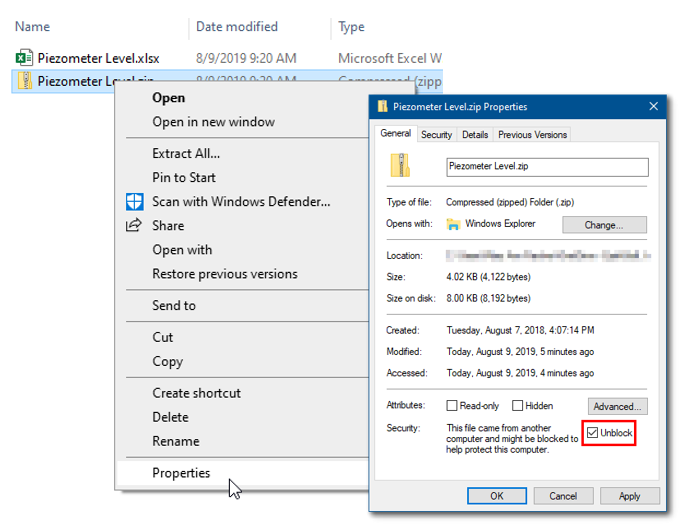
Task: Select Extract All... in context menu
Action: click(186, 154)
